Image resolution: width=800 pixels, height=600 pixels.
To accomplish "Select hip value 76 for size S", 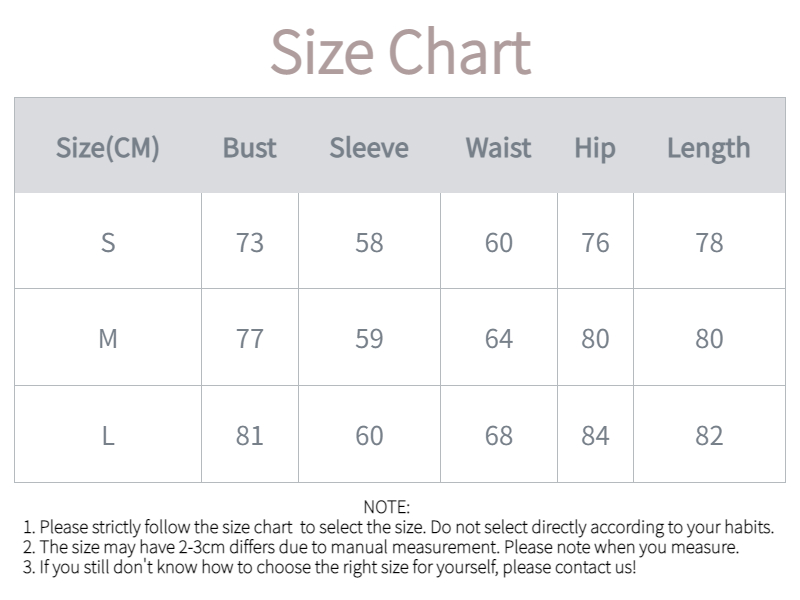I will point(595,242).
